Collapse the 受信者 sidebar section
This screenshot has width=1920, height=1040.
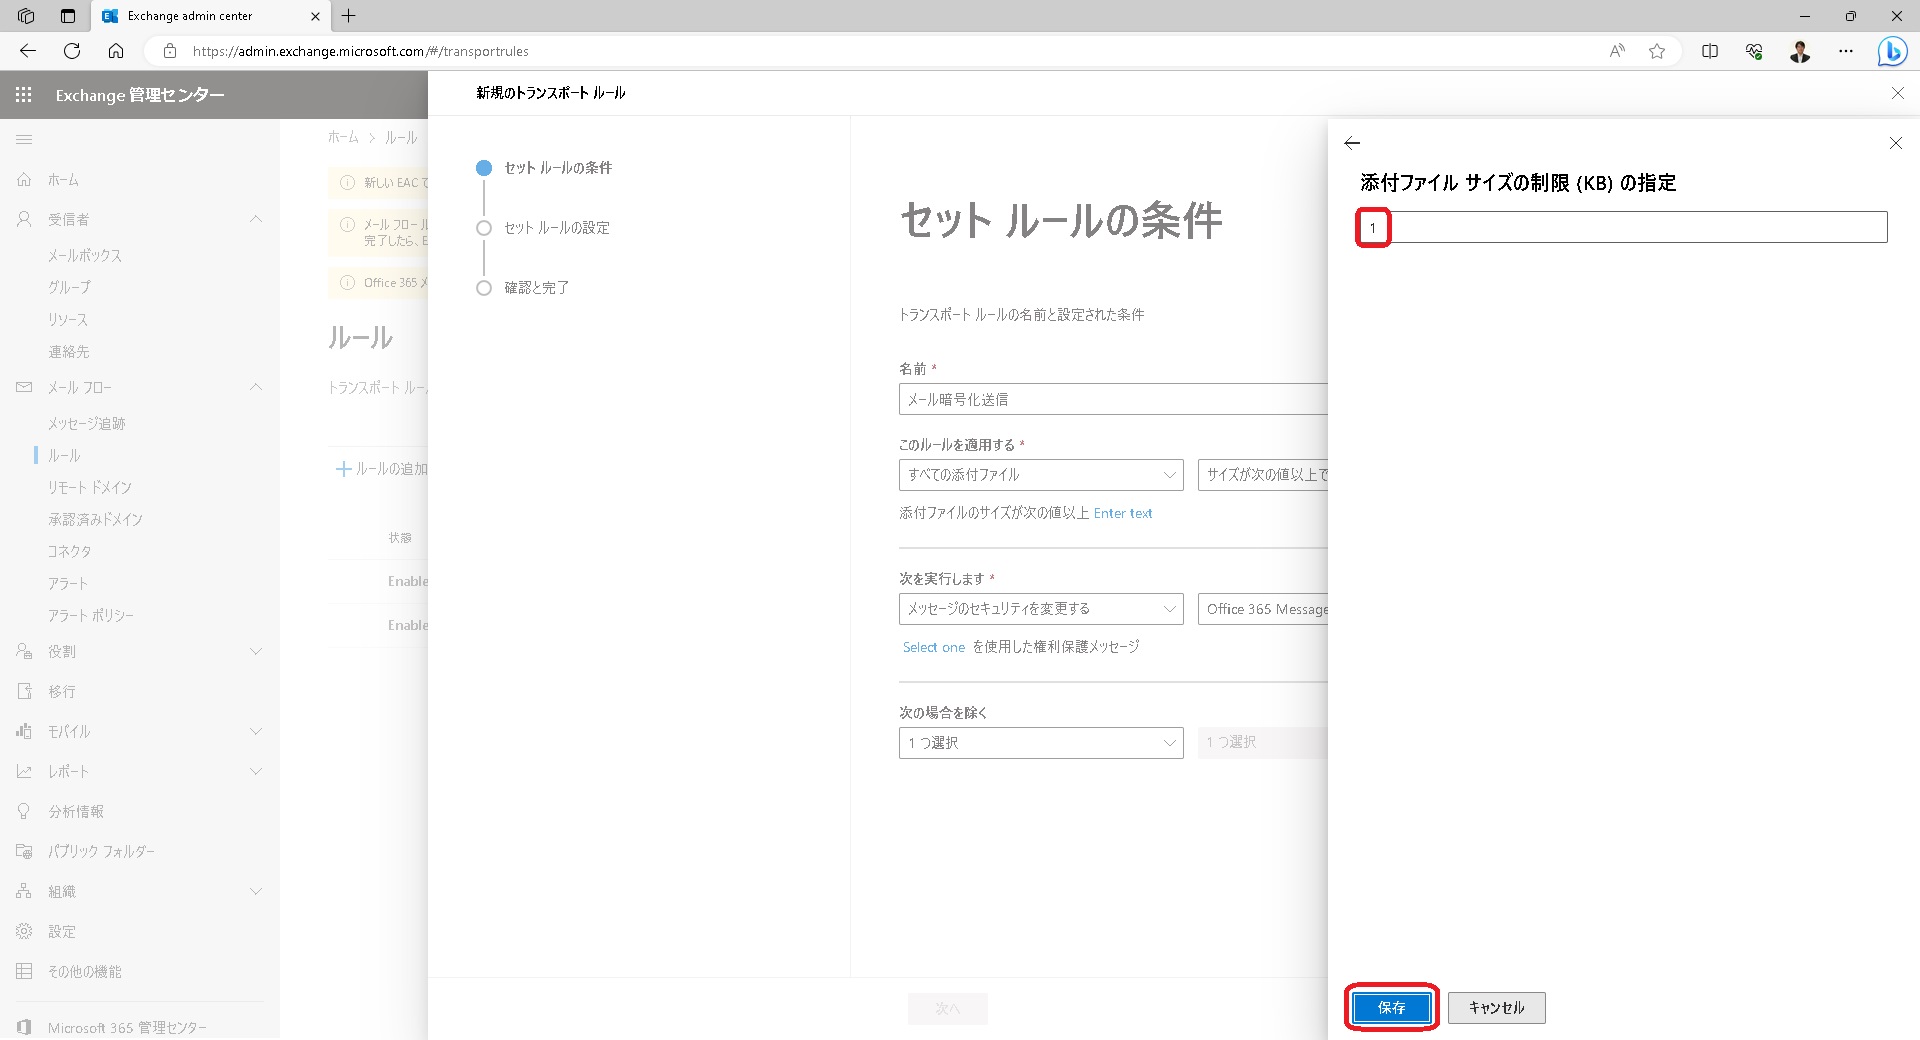[256, 219]
